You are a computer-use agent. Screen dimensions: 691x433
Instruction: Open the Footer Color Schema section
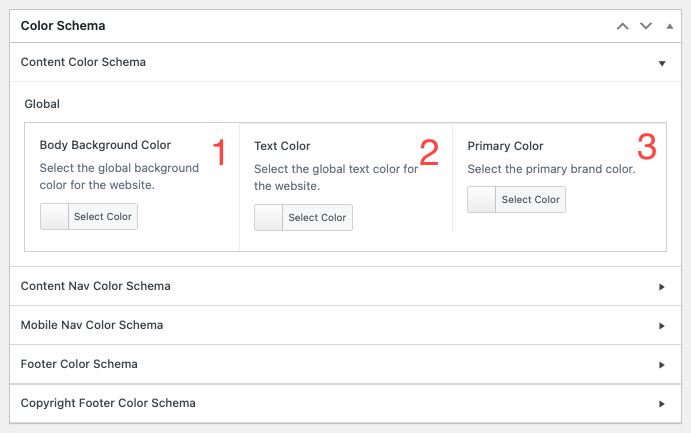click(x=79, y=364)
